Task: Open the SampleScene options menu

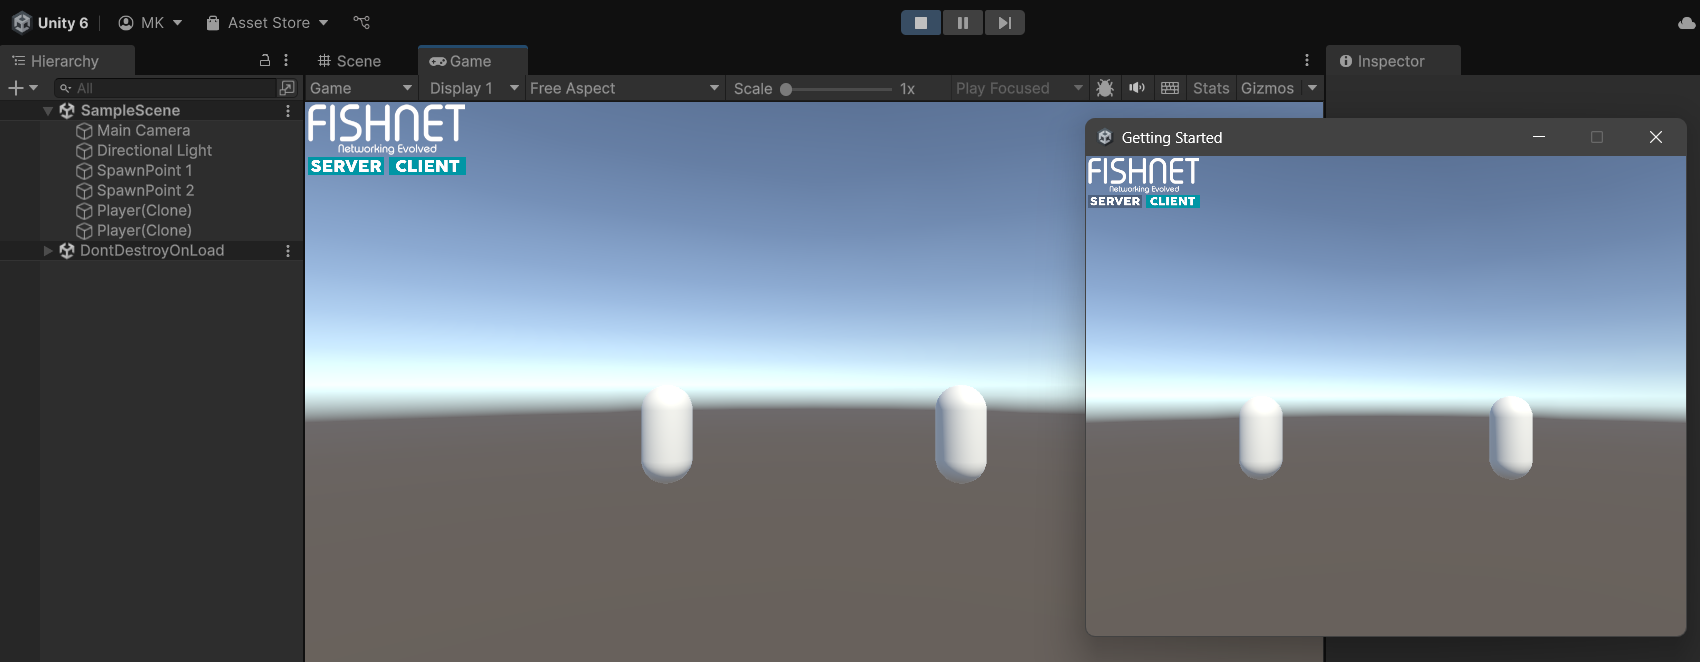Action: pos(288,111)
